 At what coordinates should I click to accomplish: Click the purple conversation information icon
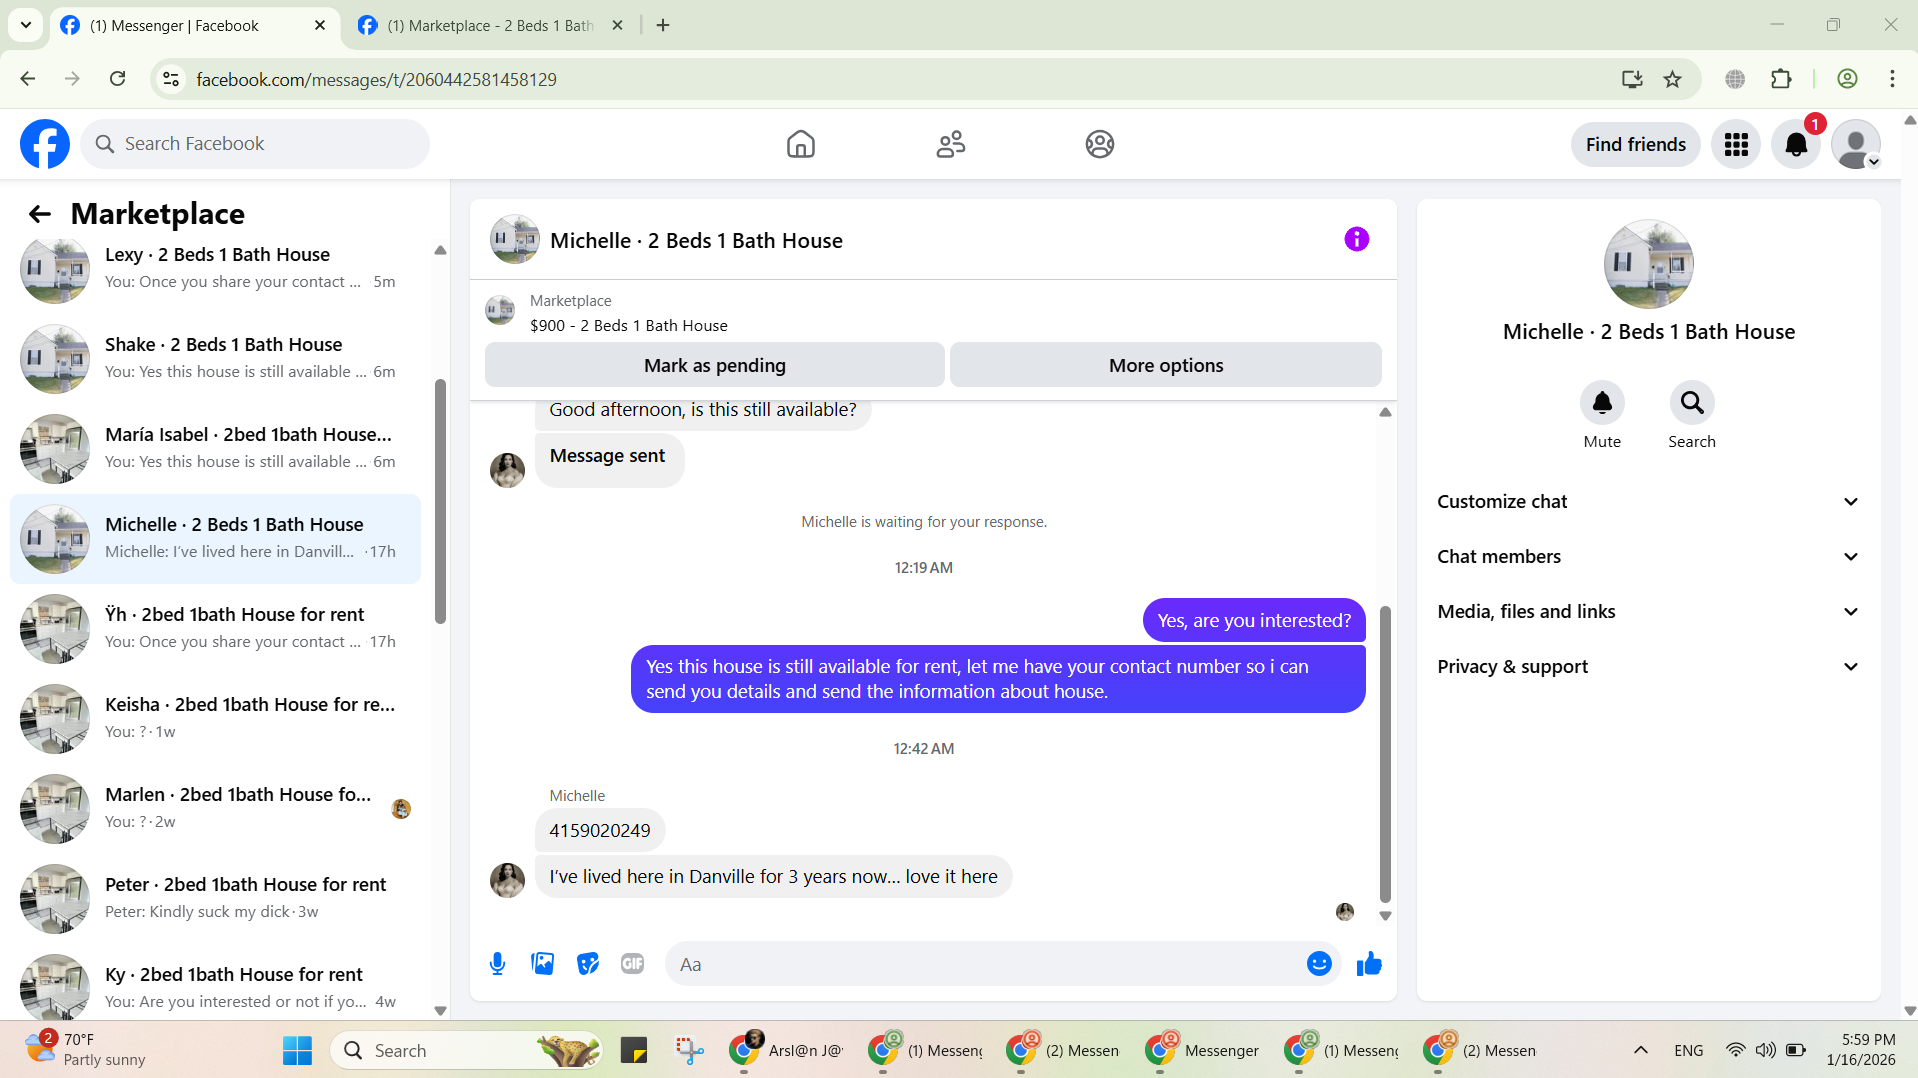(1356, 239)
